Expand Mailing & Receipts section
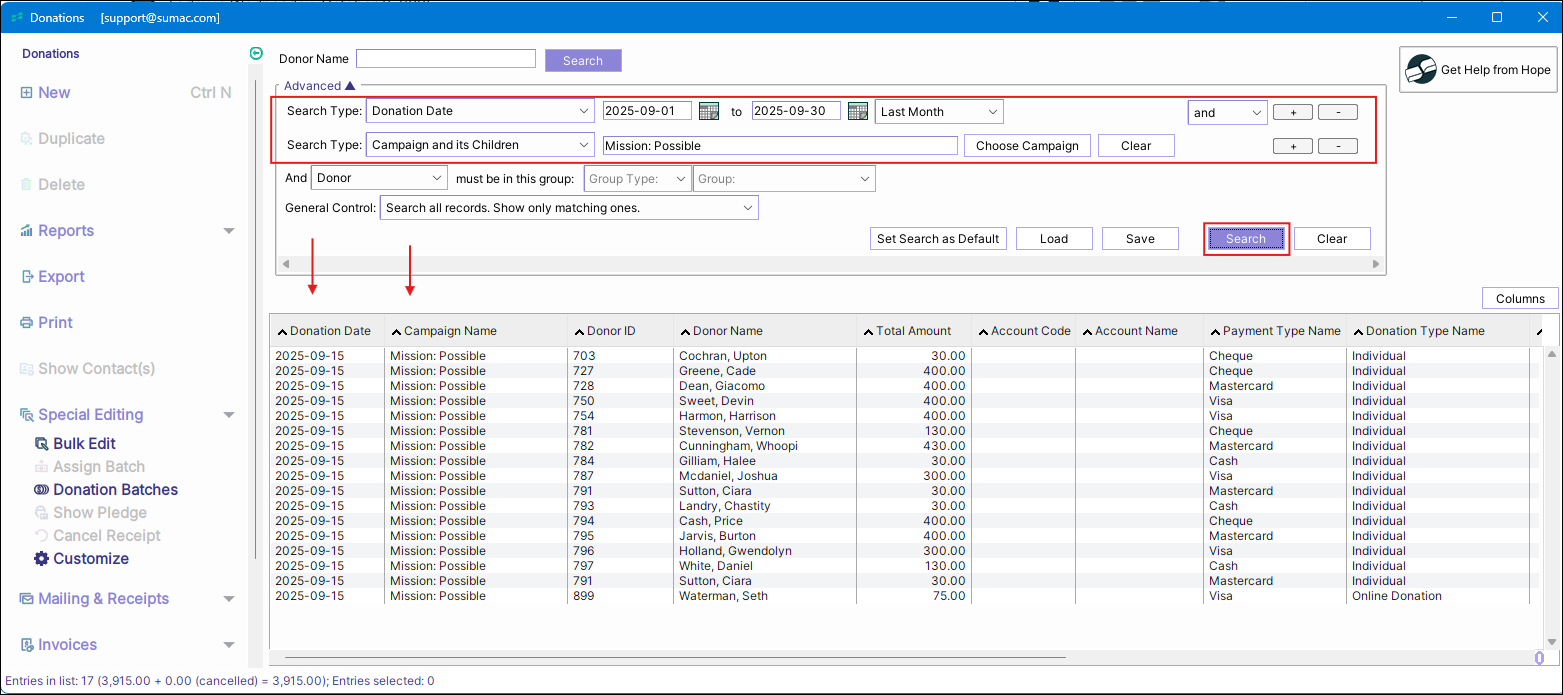The height and width of the screenshot is (695, 1563). (x=229, y=599)
